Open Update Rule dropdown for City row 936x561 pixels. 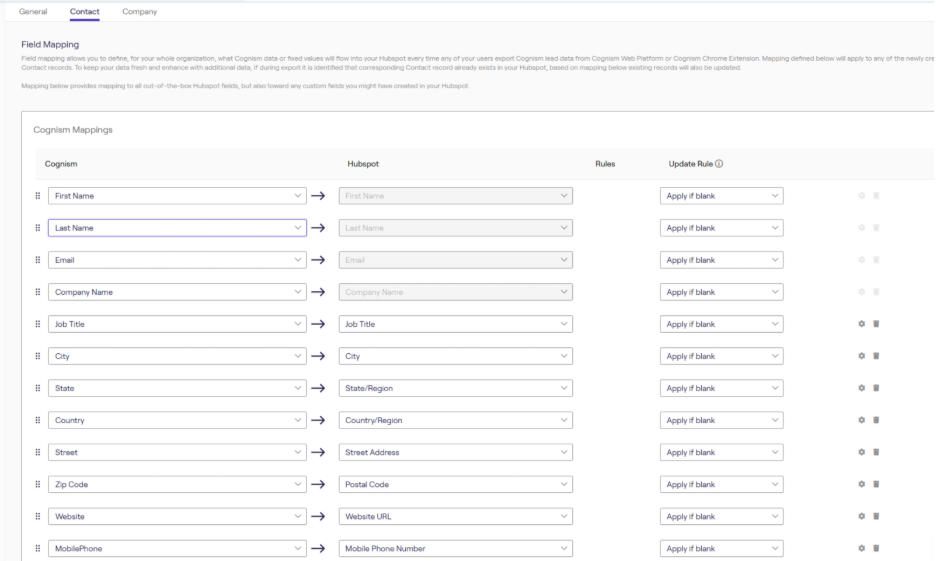[x=721, y=356]
